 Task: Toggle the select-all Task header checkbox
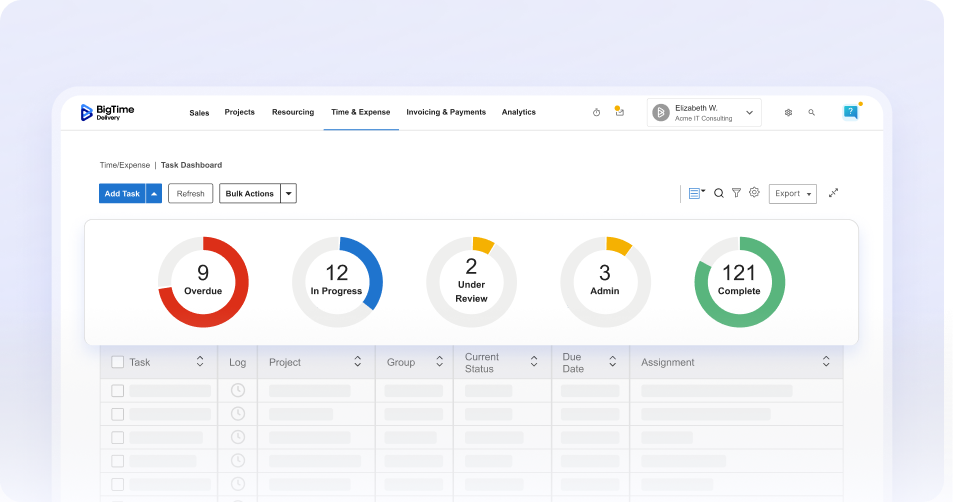118,362
